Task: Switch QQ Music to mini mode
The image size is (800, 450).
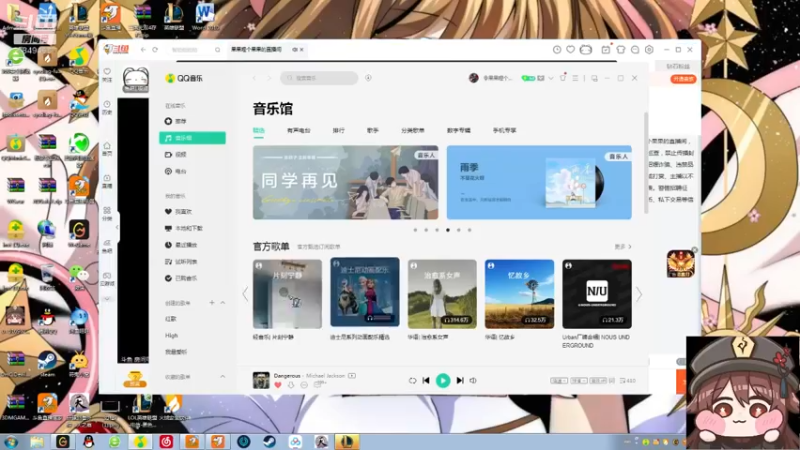Action: click(x=594, y=78)
